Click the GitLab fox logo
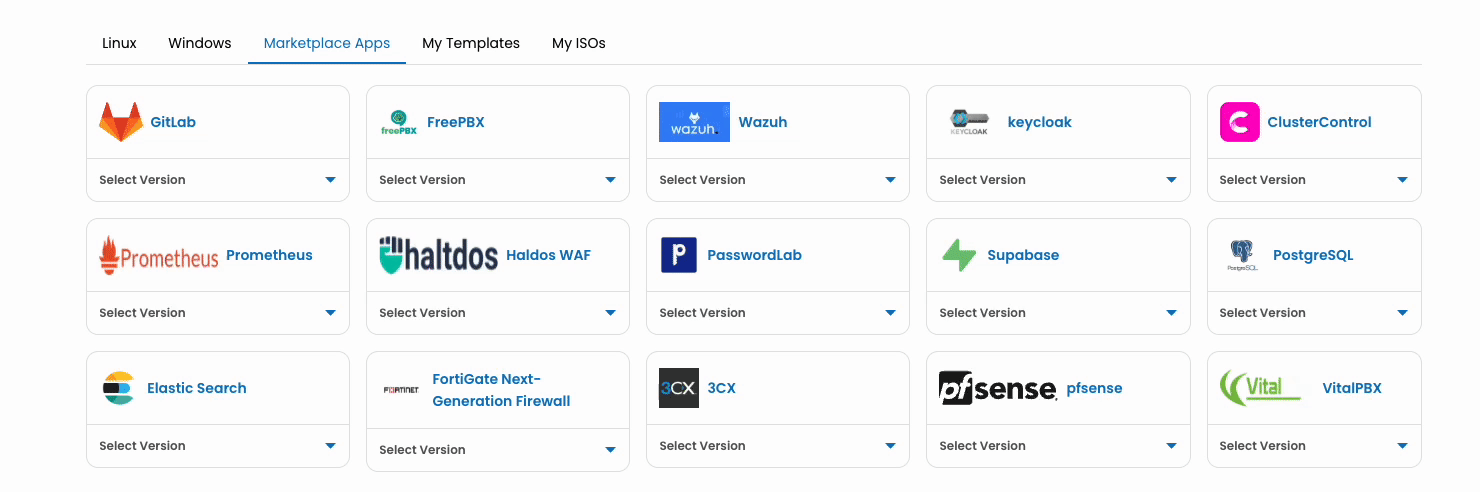This screenshot has width=1480, height=492. [120, 122]
